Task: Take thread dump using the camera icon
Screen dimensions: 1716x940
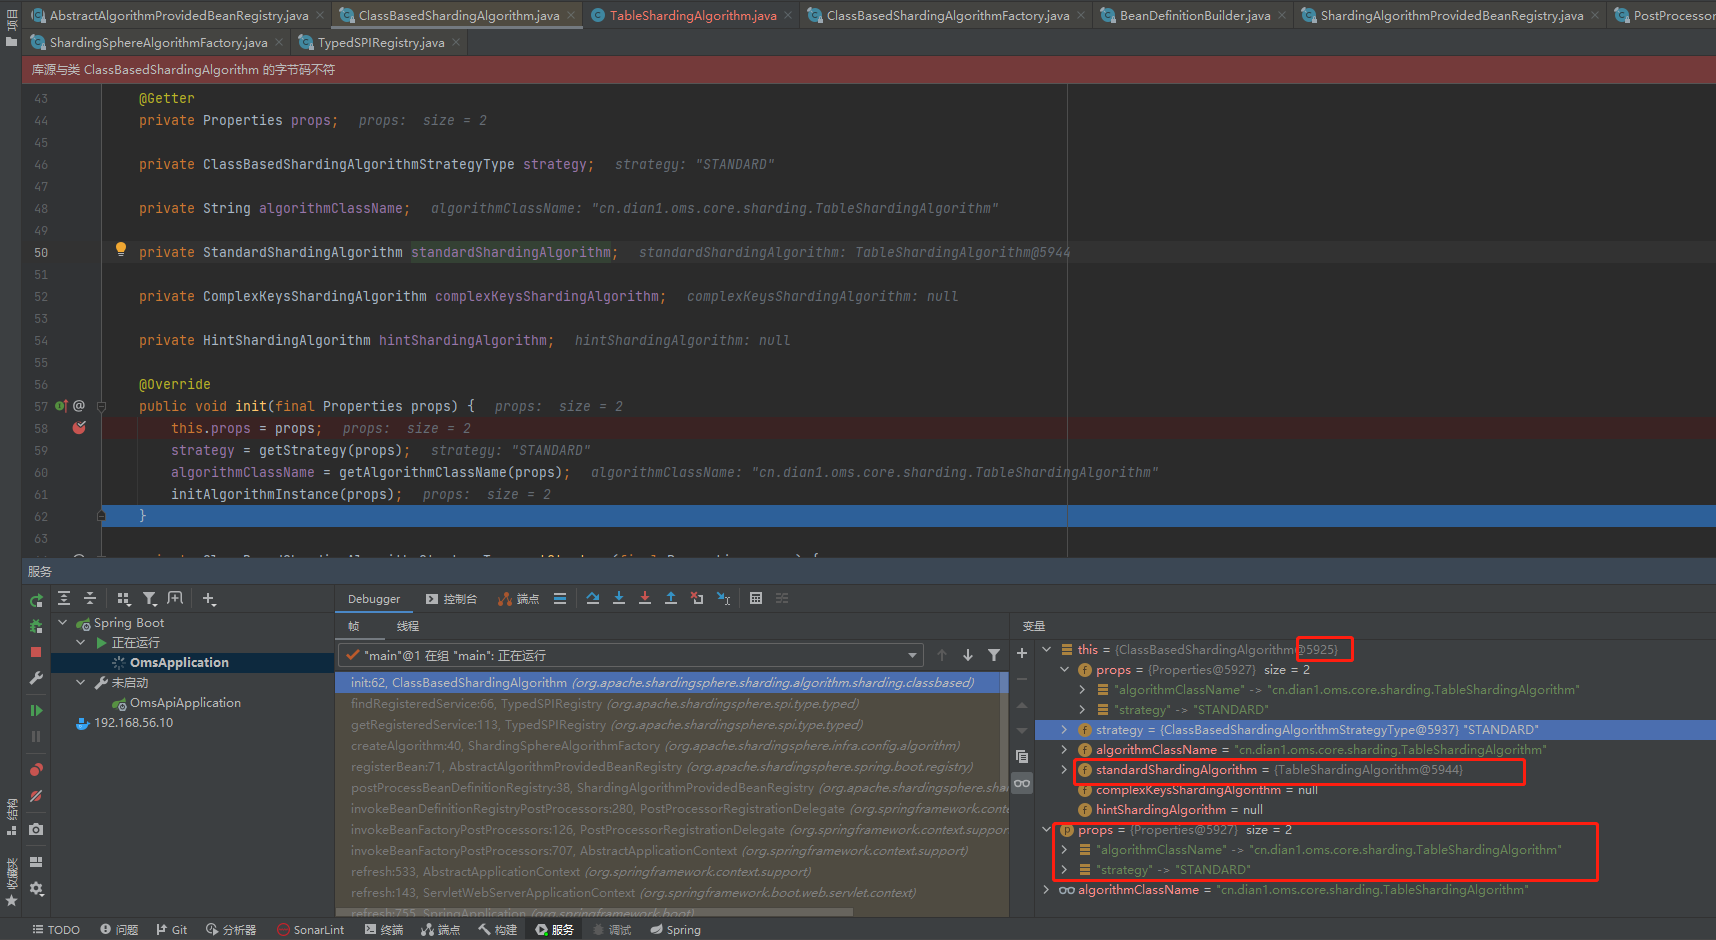Action: 36,829
